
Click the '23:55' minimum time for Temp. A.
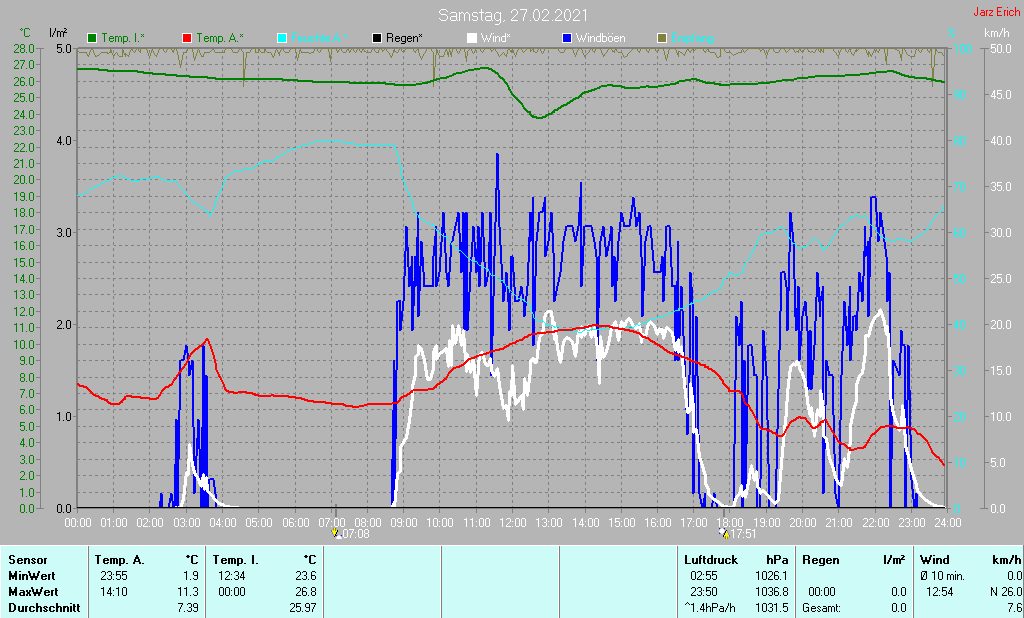point(114,576)
